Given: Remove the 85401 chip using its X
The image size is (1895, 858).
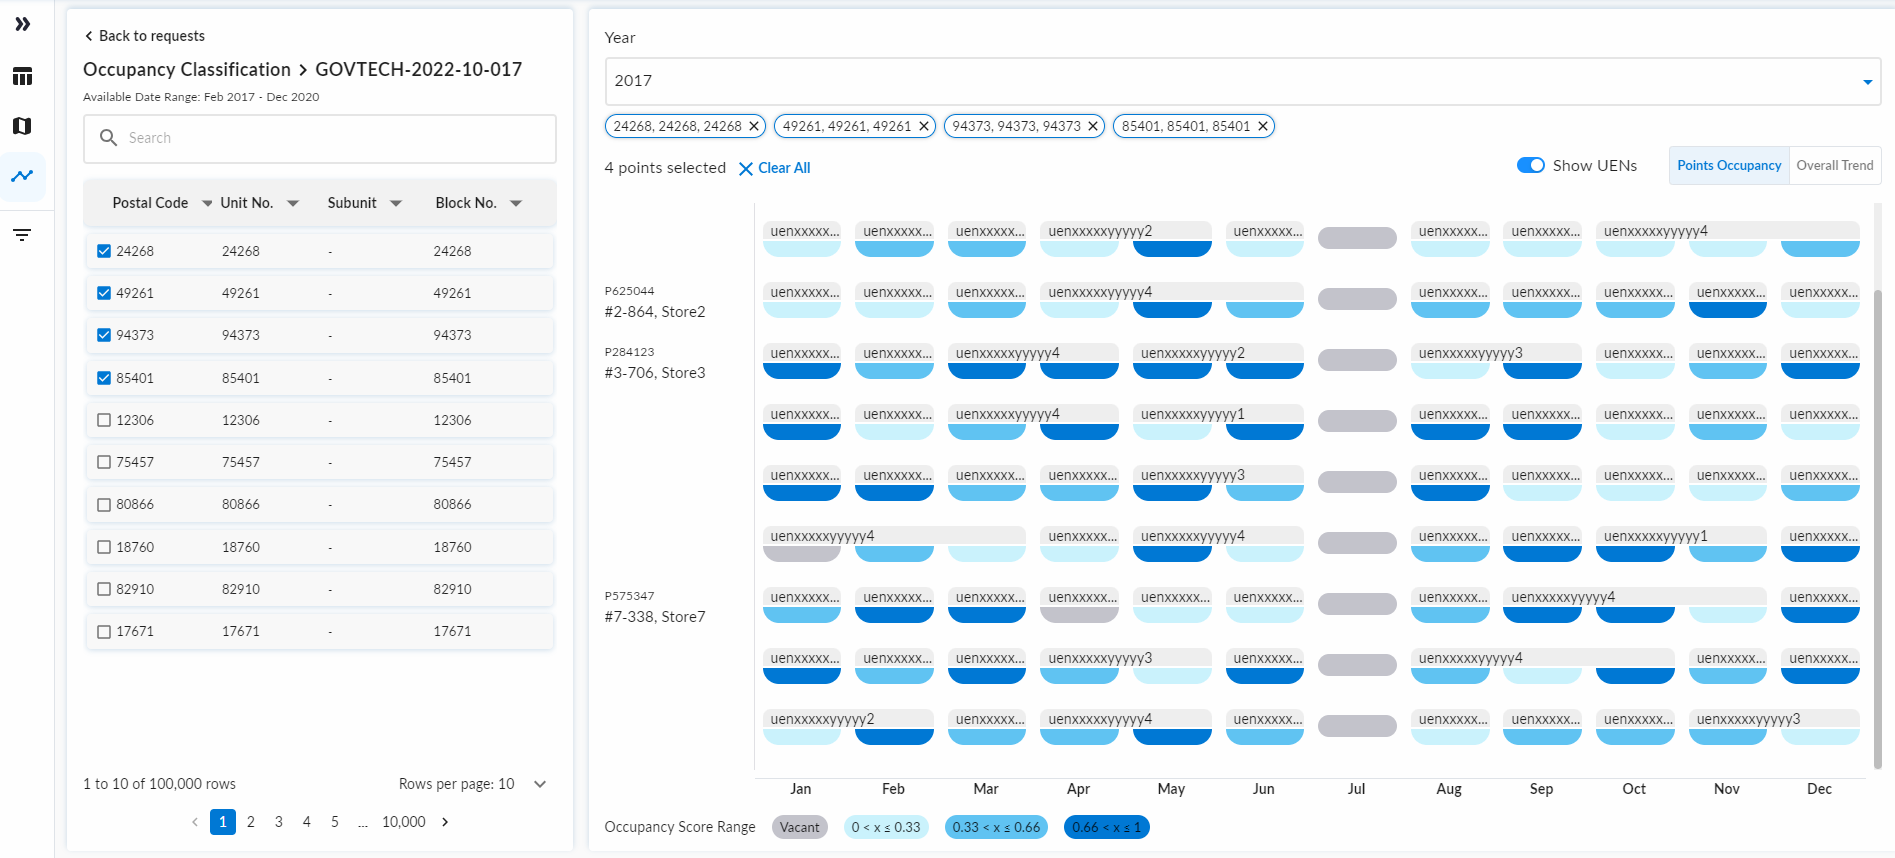Looking at the screenshot, I should coord(1263,126).
